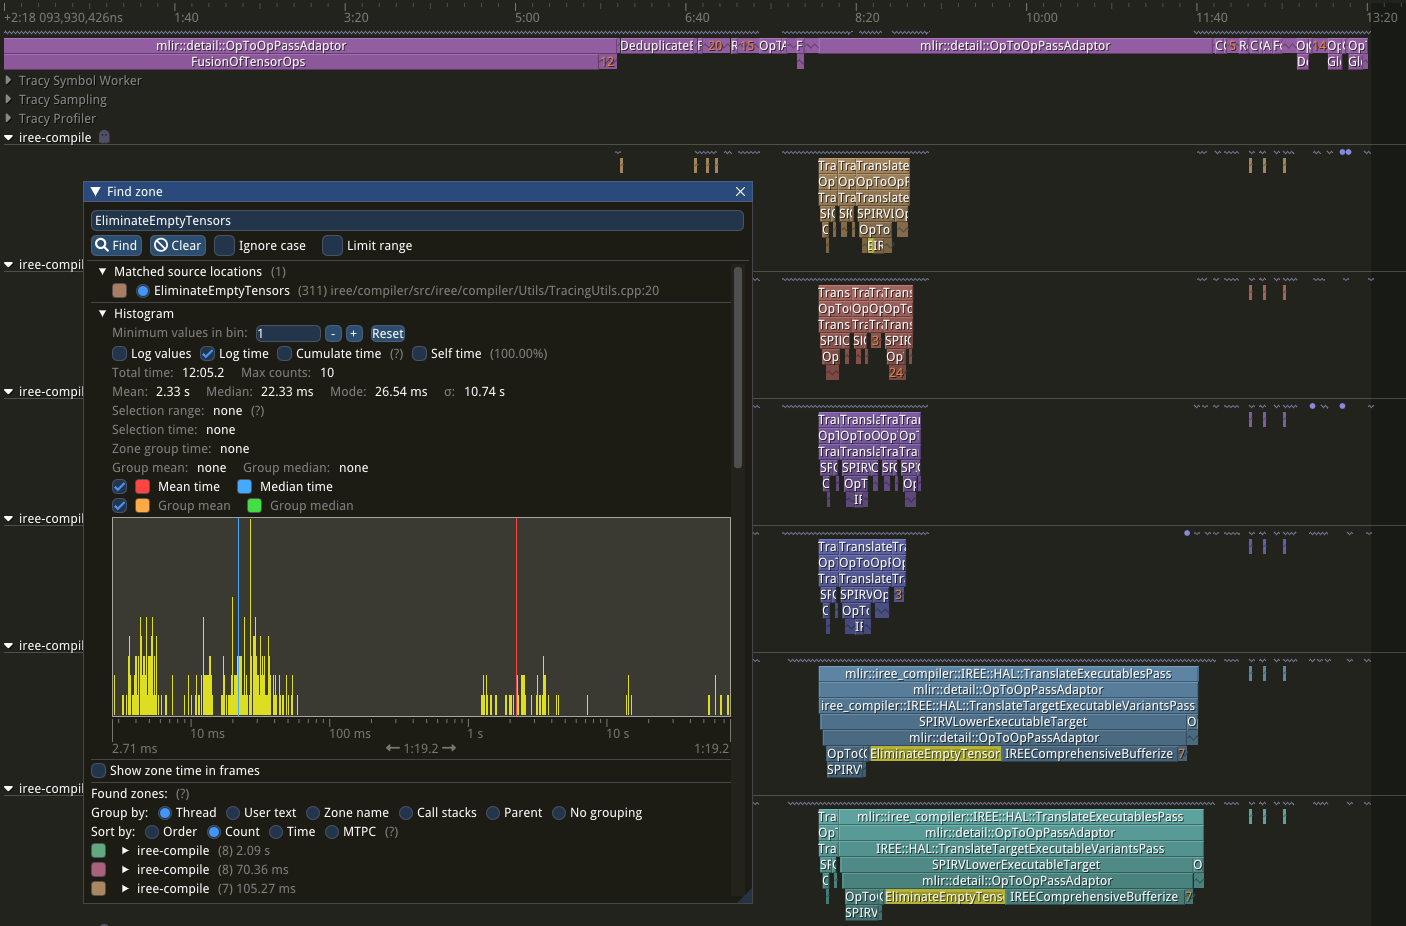Click the IREEComprehensiveBufferize zone in blue thread

click(x=1089, y=754)
